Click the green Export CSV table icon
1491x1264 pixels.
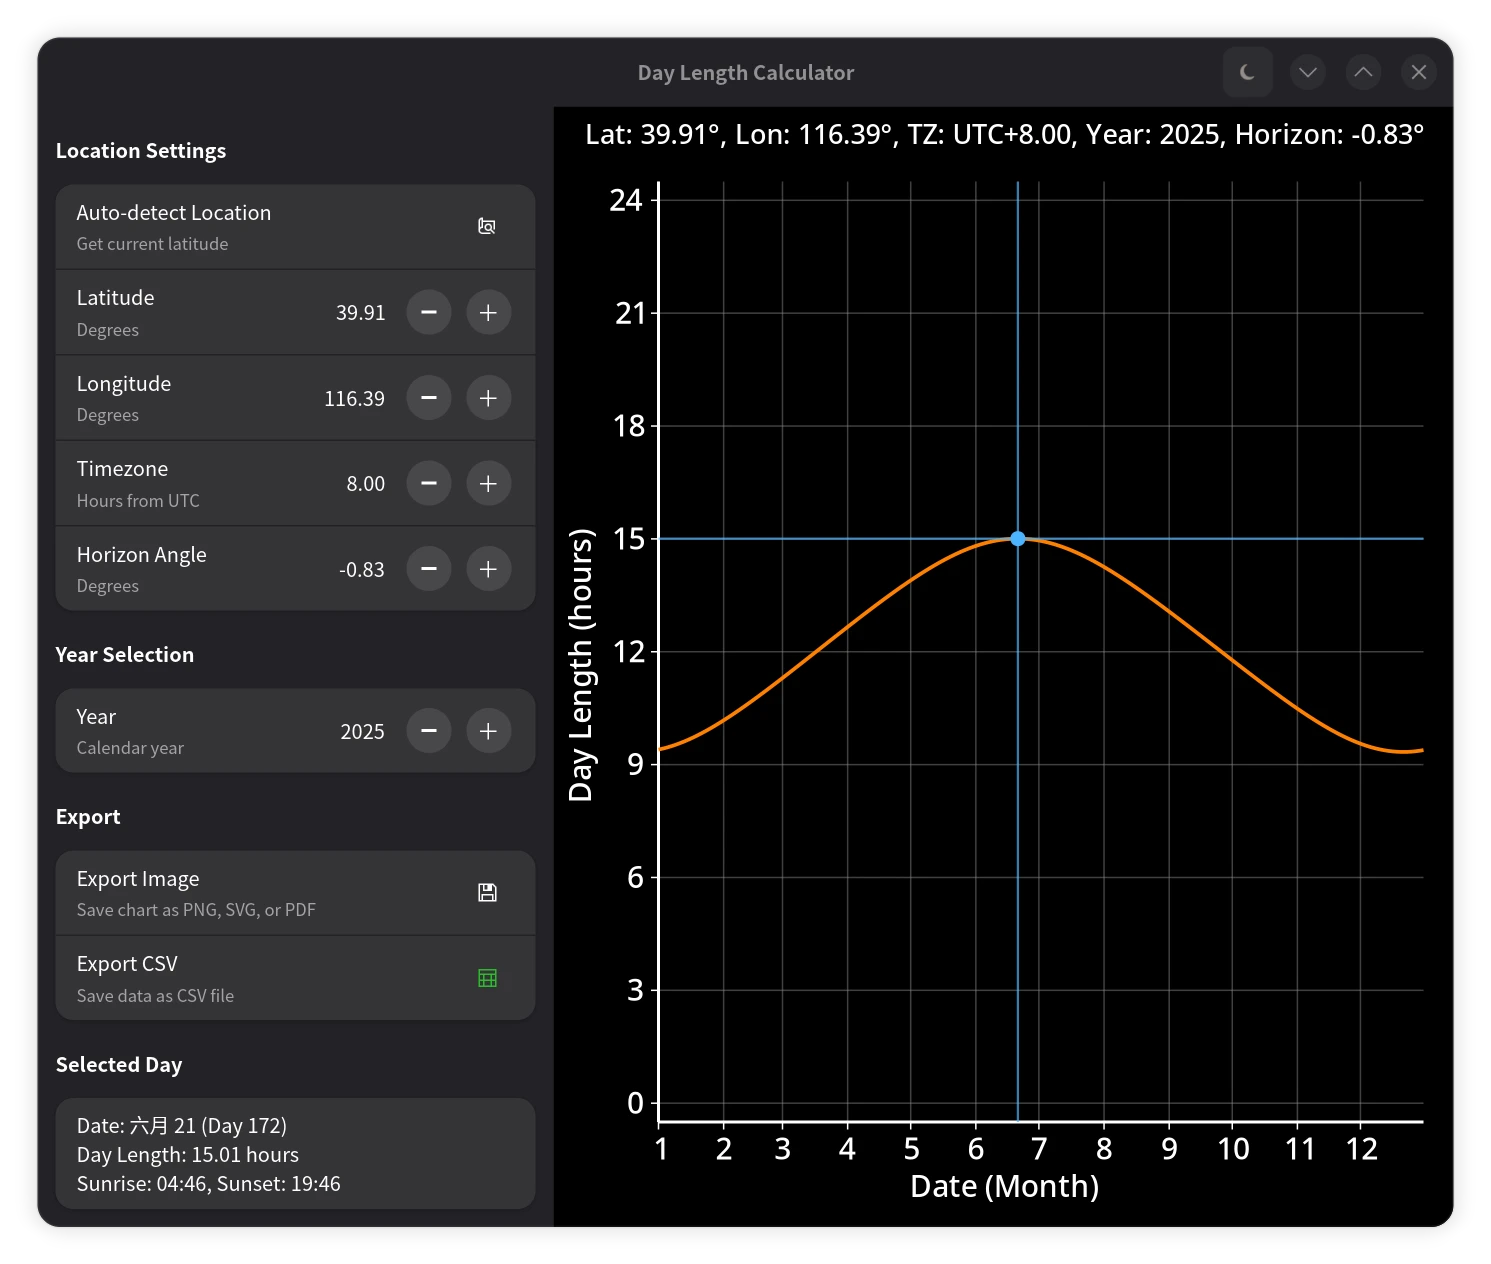tap(487, 978)
